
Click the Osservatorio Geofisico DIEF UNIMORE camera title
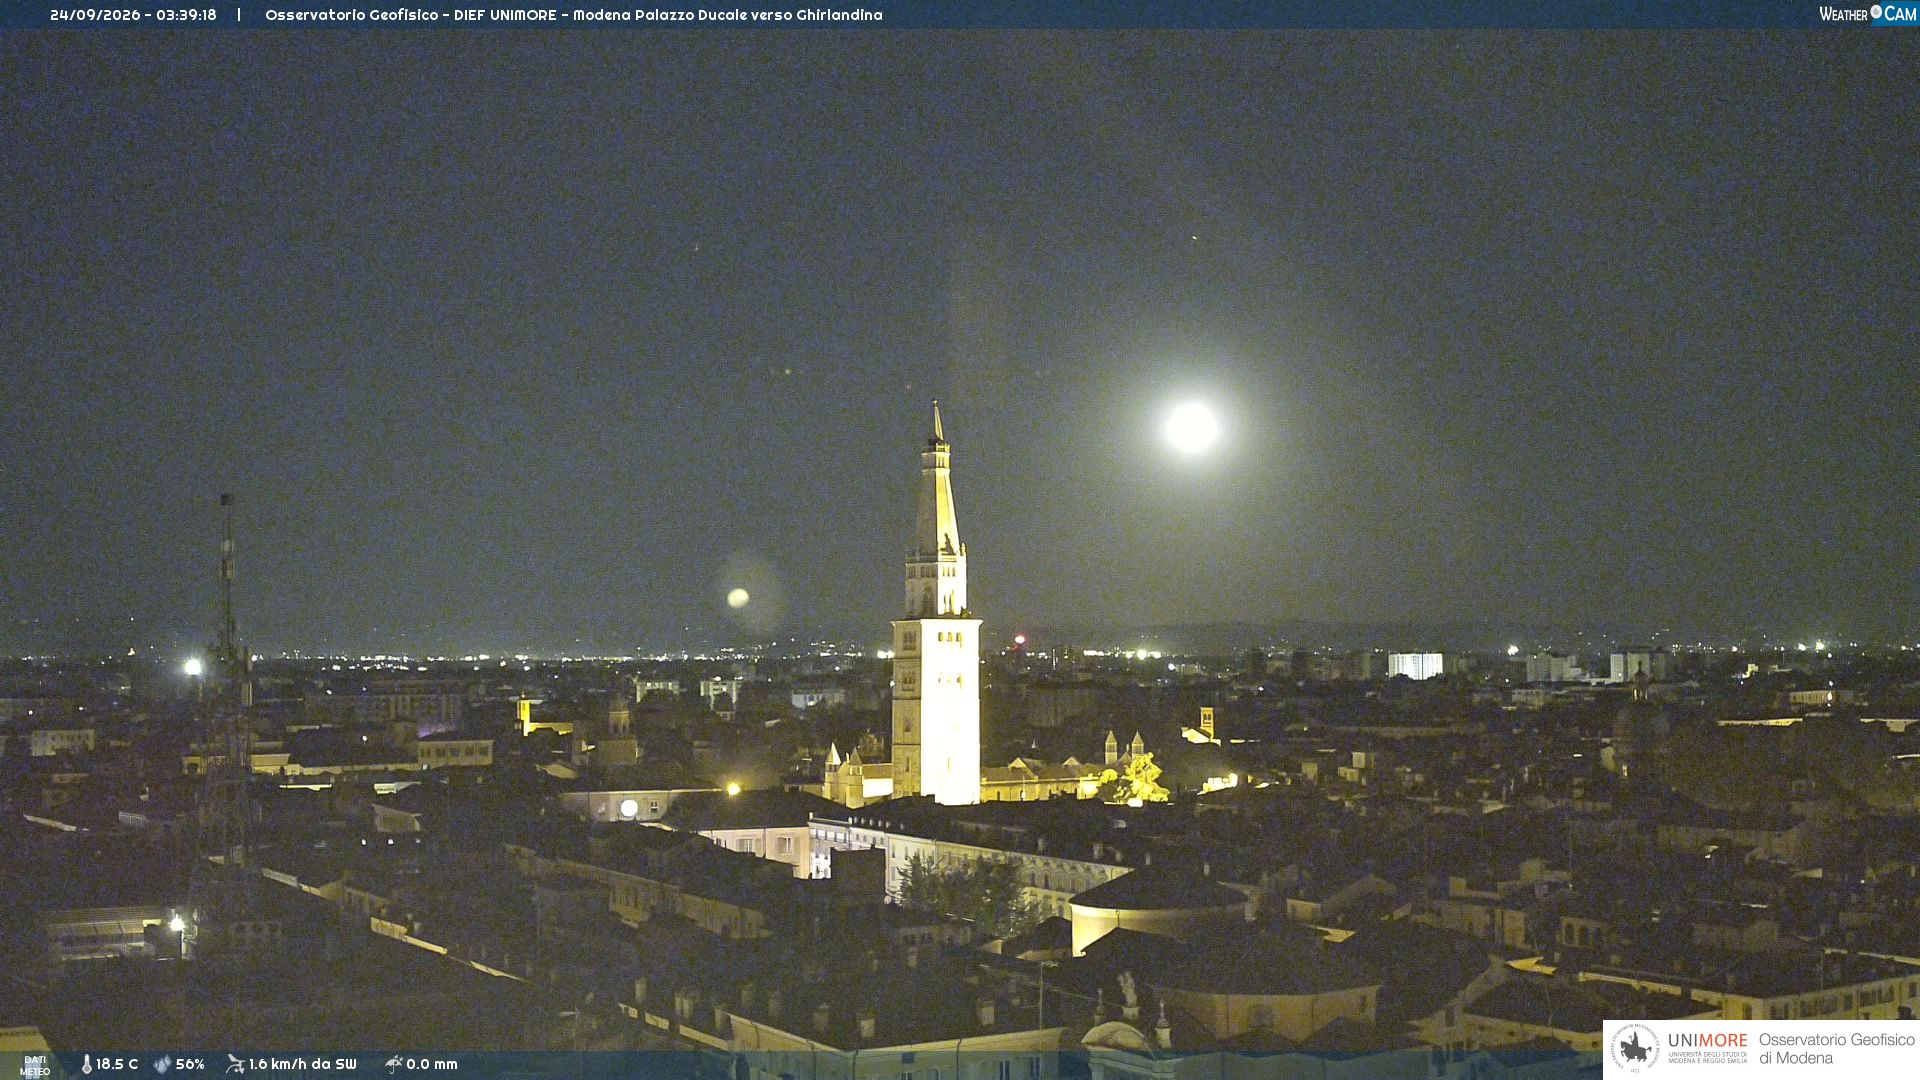tap(573, 15)
